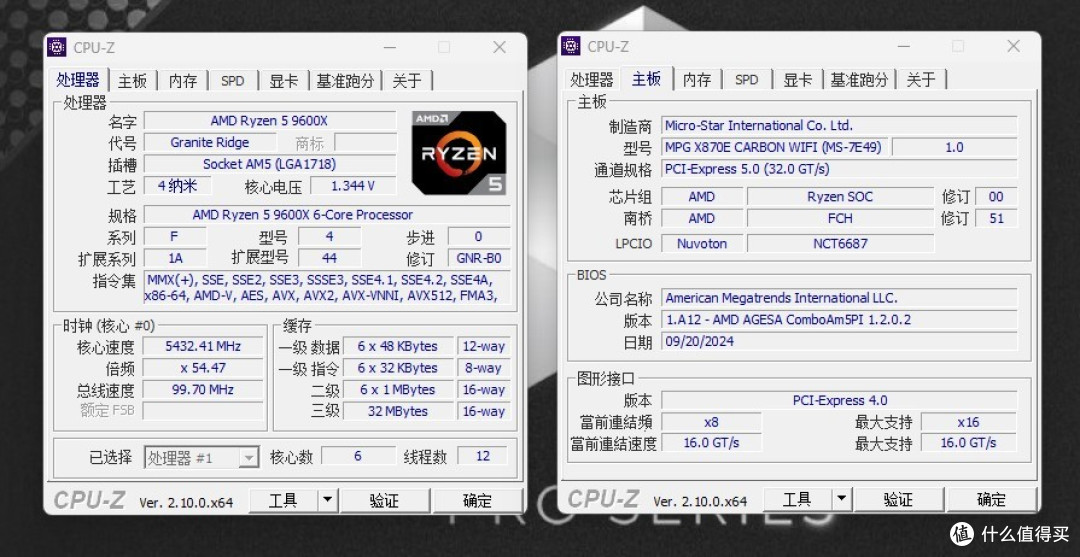The image size is (1080, 557).
Task: Open 显卡 tab in left CPU-Z window
Action: pos(283,81)
